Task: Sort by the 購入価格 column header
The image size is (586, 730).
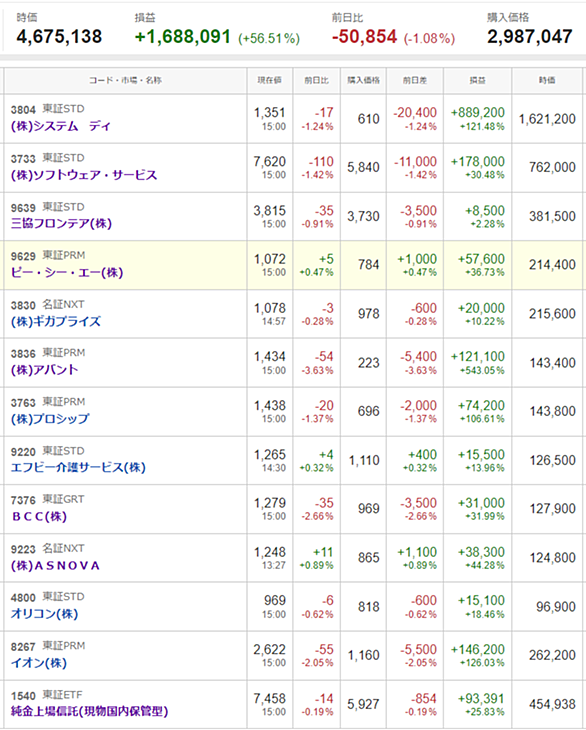Action: [x=364, y=81]
